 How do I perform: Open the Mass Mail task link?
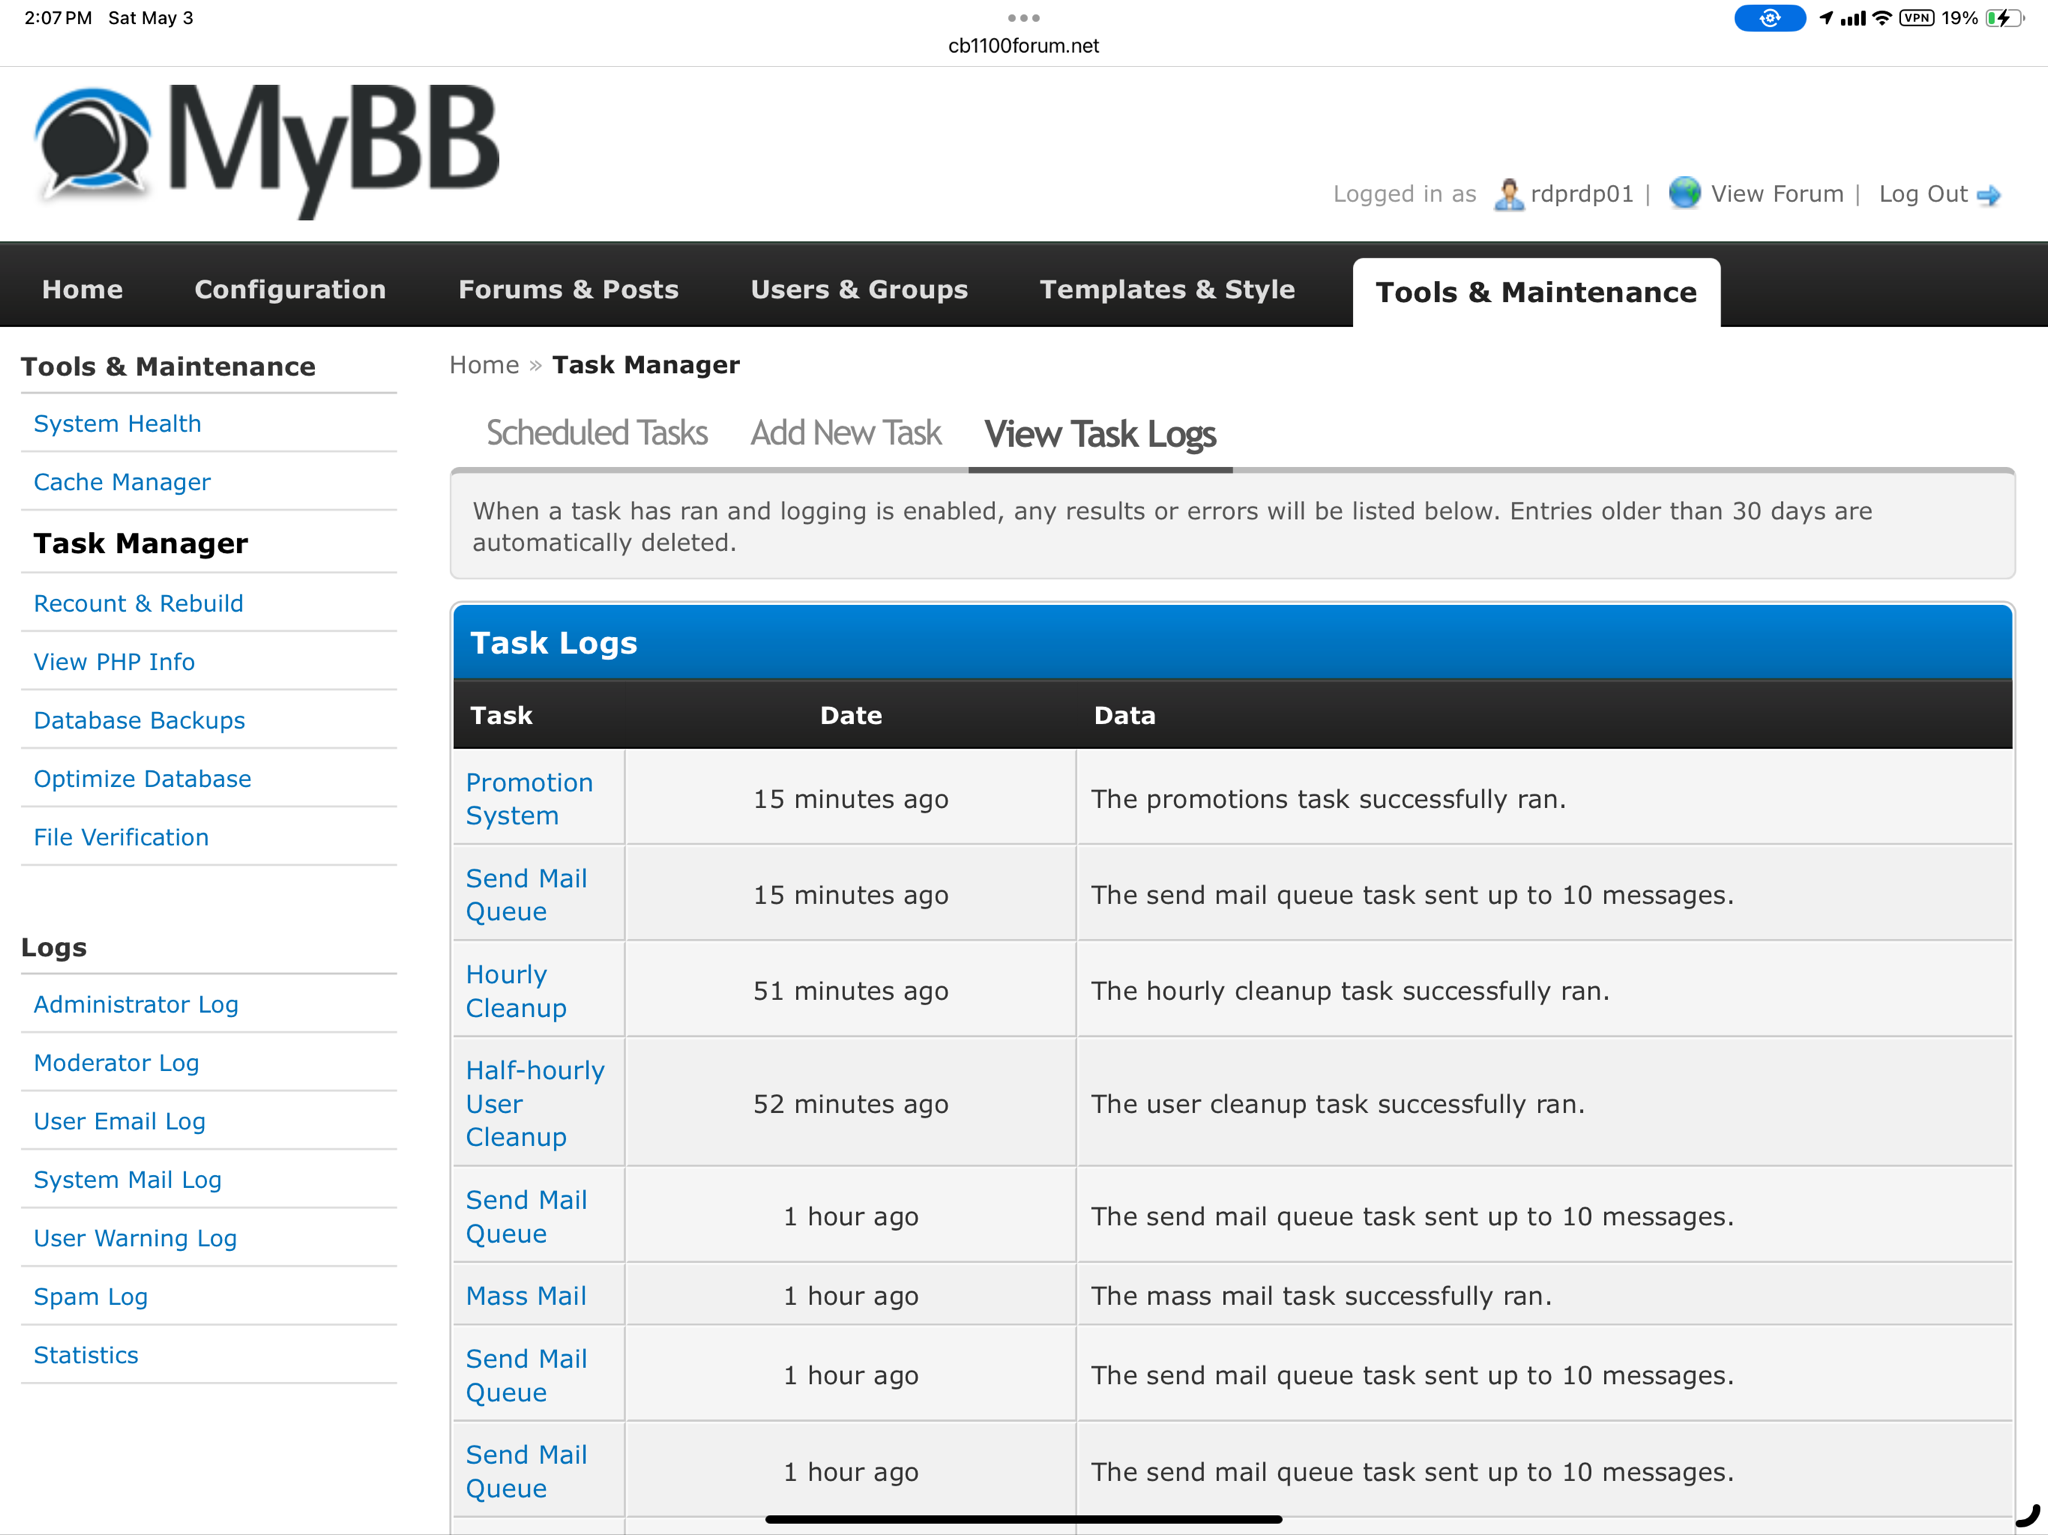click(x=526, y=1296)
